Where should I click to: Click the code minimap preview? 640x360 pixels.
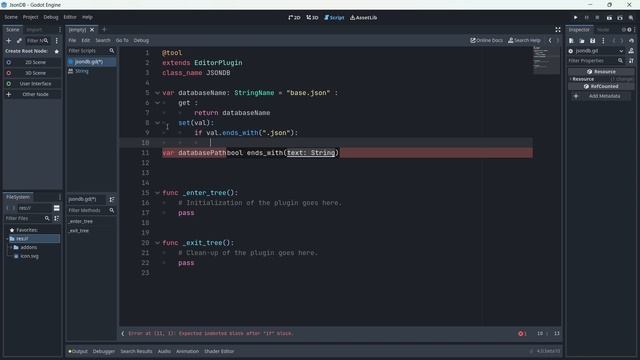[546, 60]
